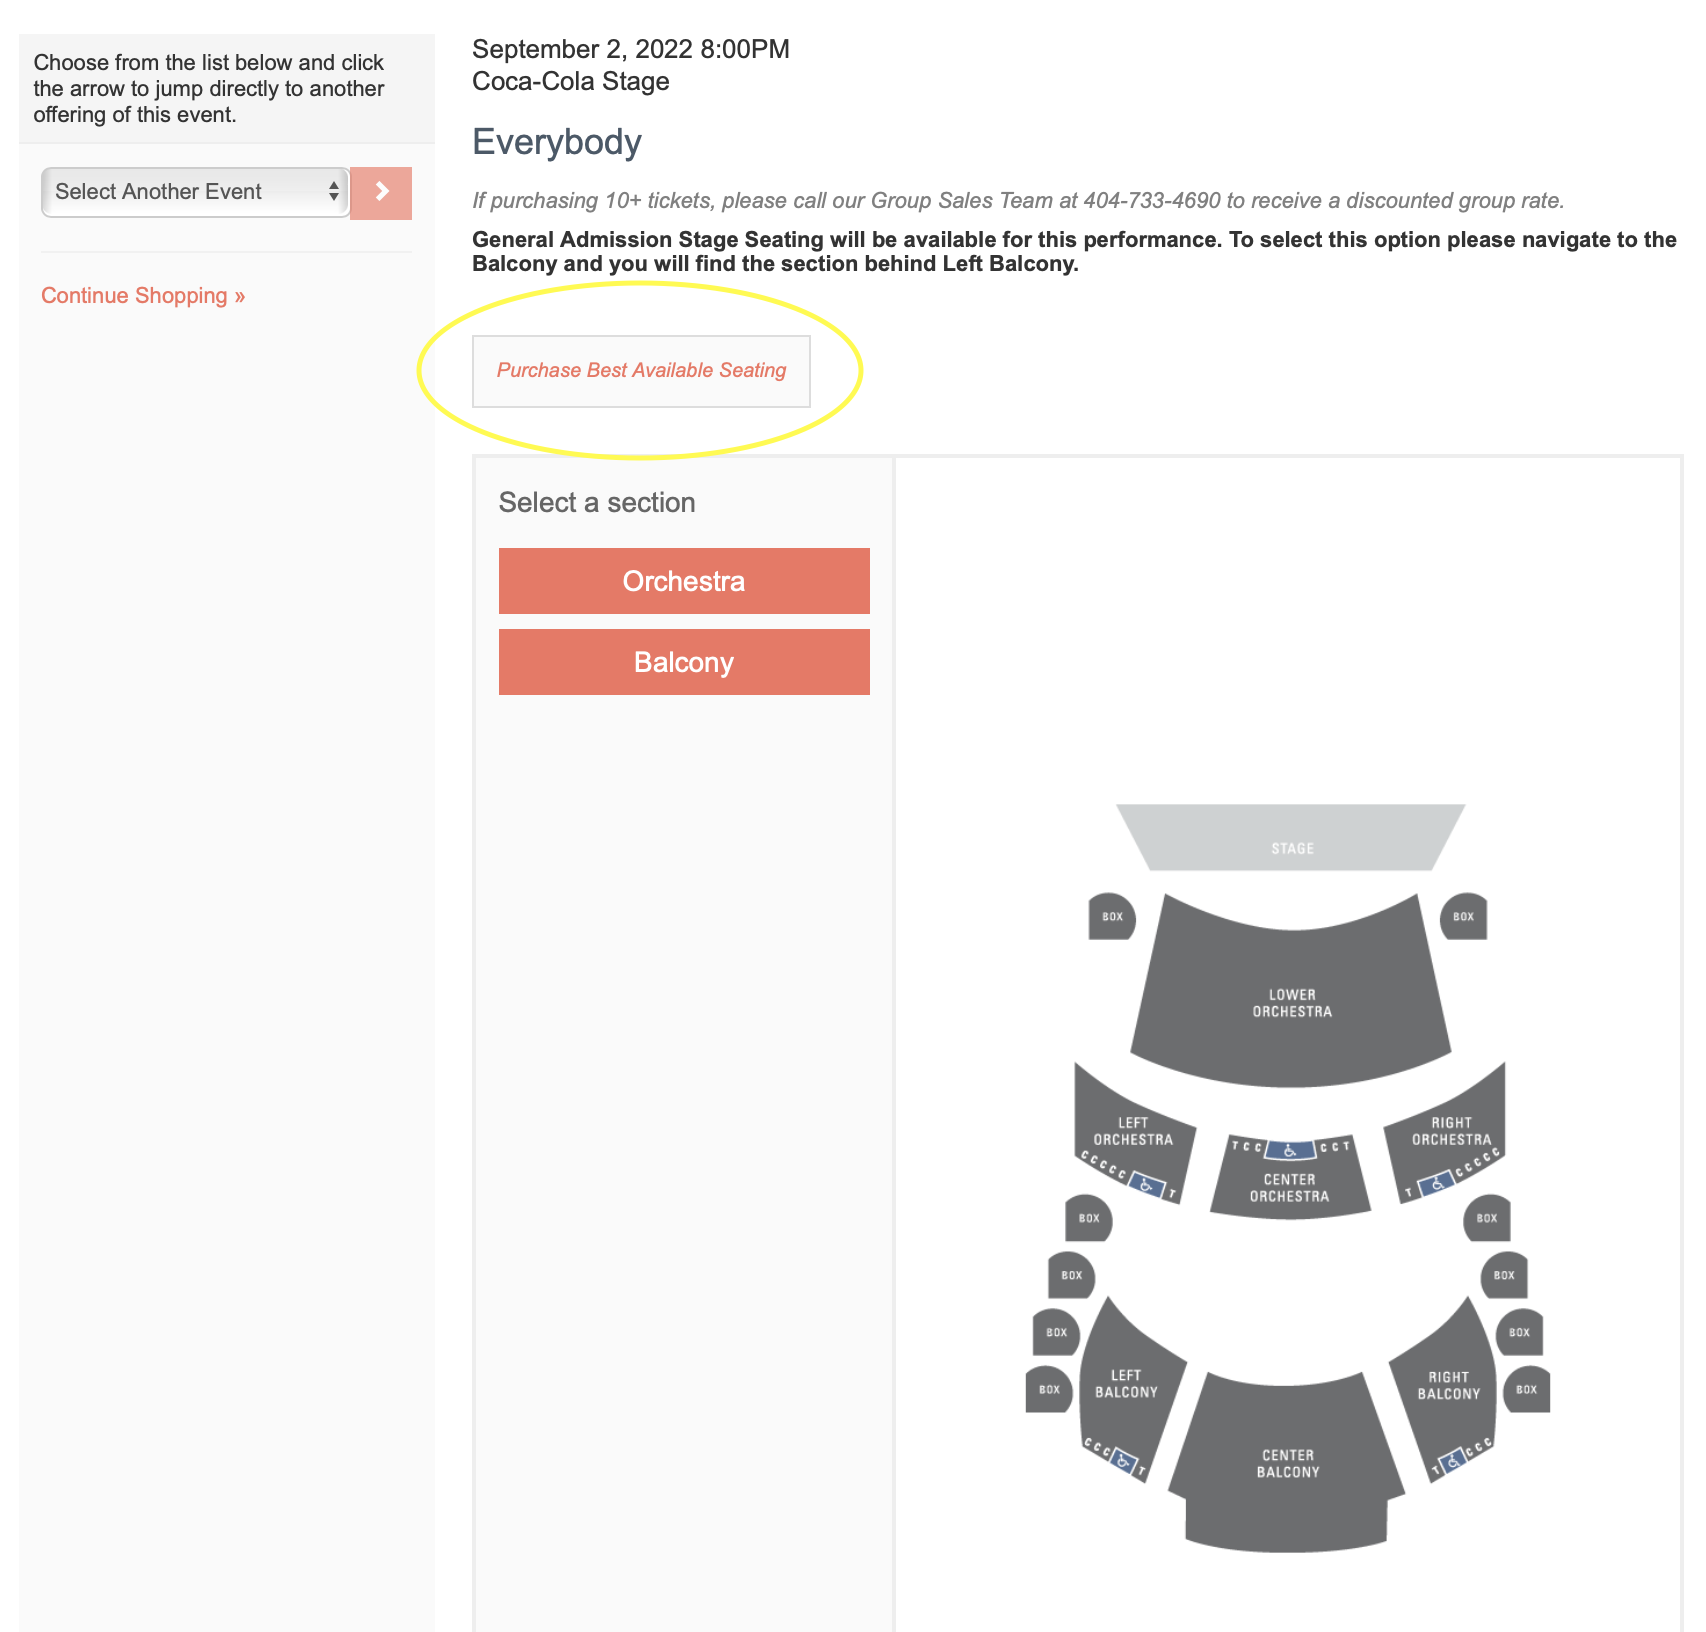Image resolution: width=1706 pixels, height=1632 pixels.
Task: Choose Left Orchestra section on map
Action: coord(1133,1130)
